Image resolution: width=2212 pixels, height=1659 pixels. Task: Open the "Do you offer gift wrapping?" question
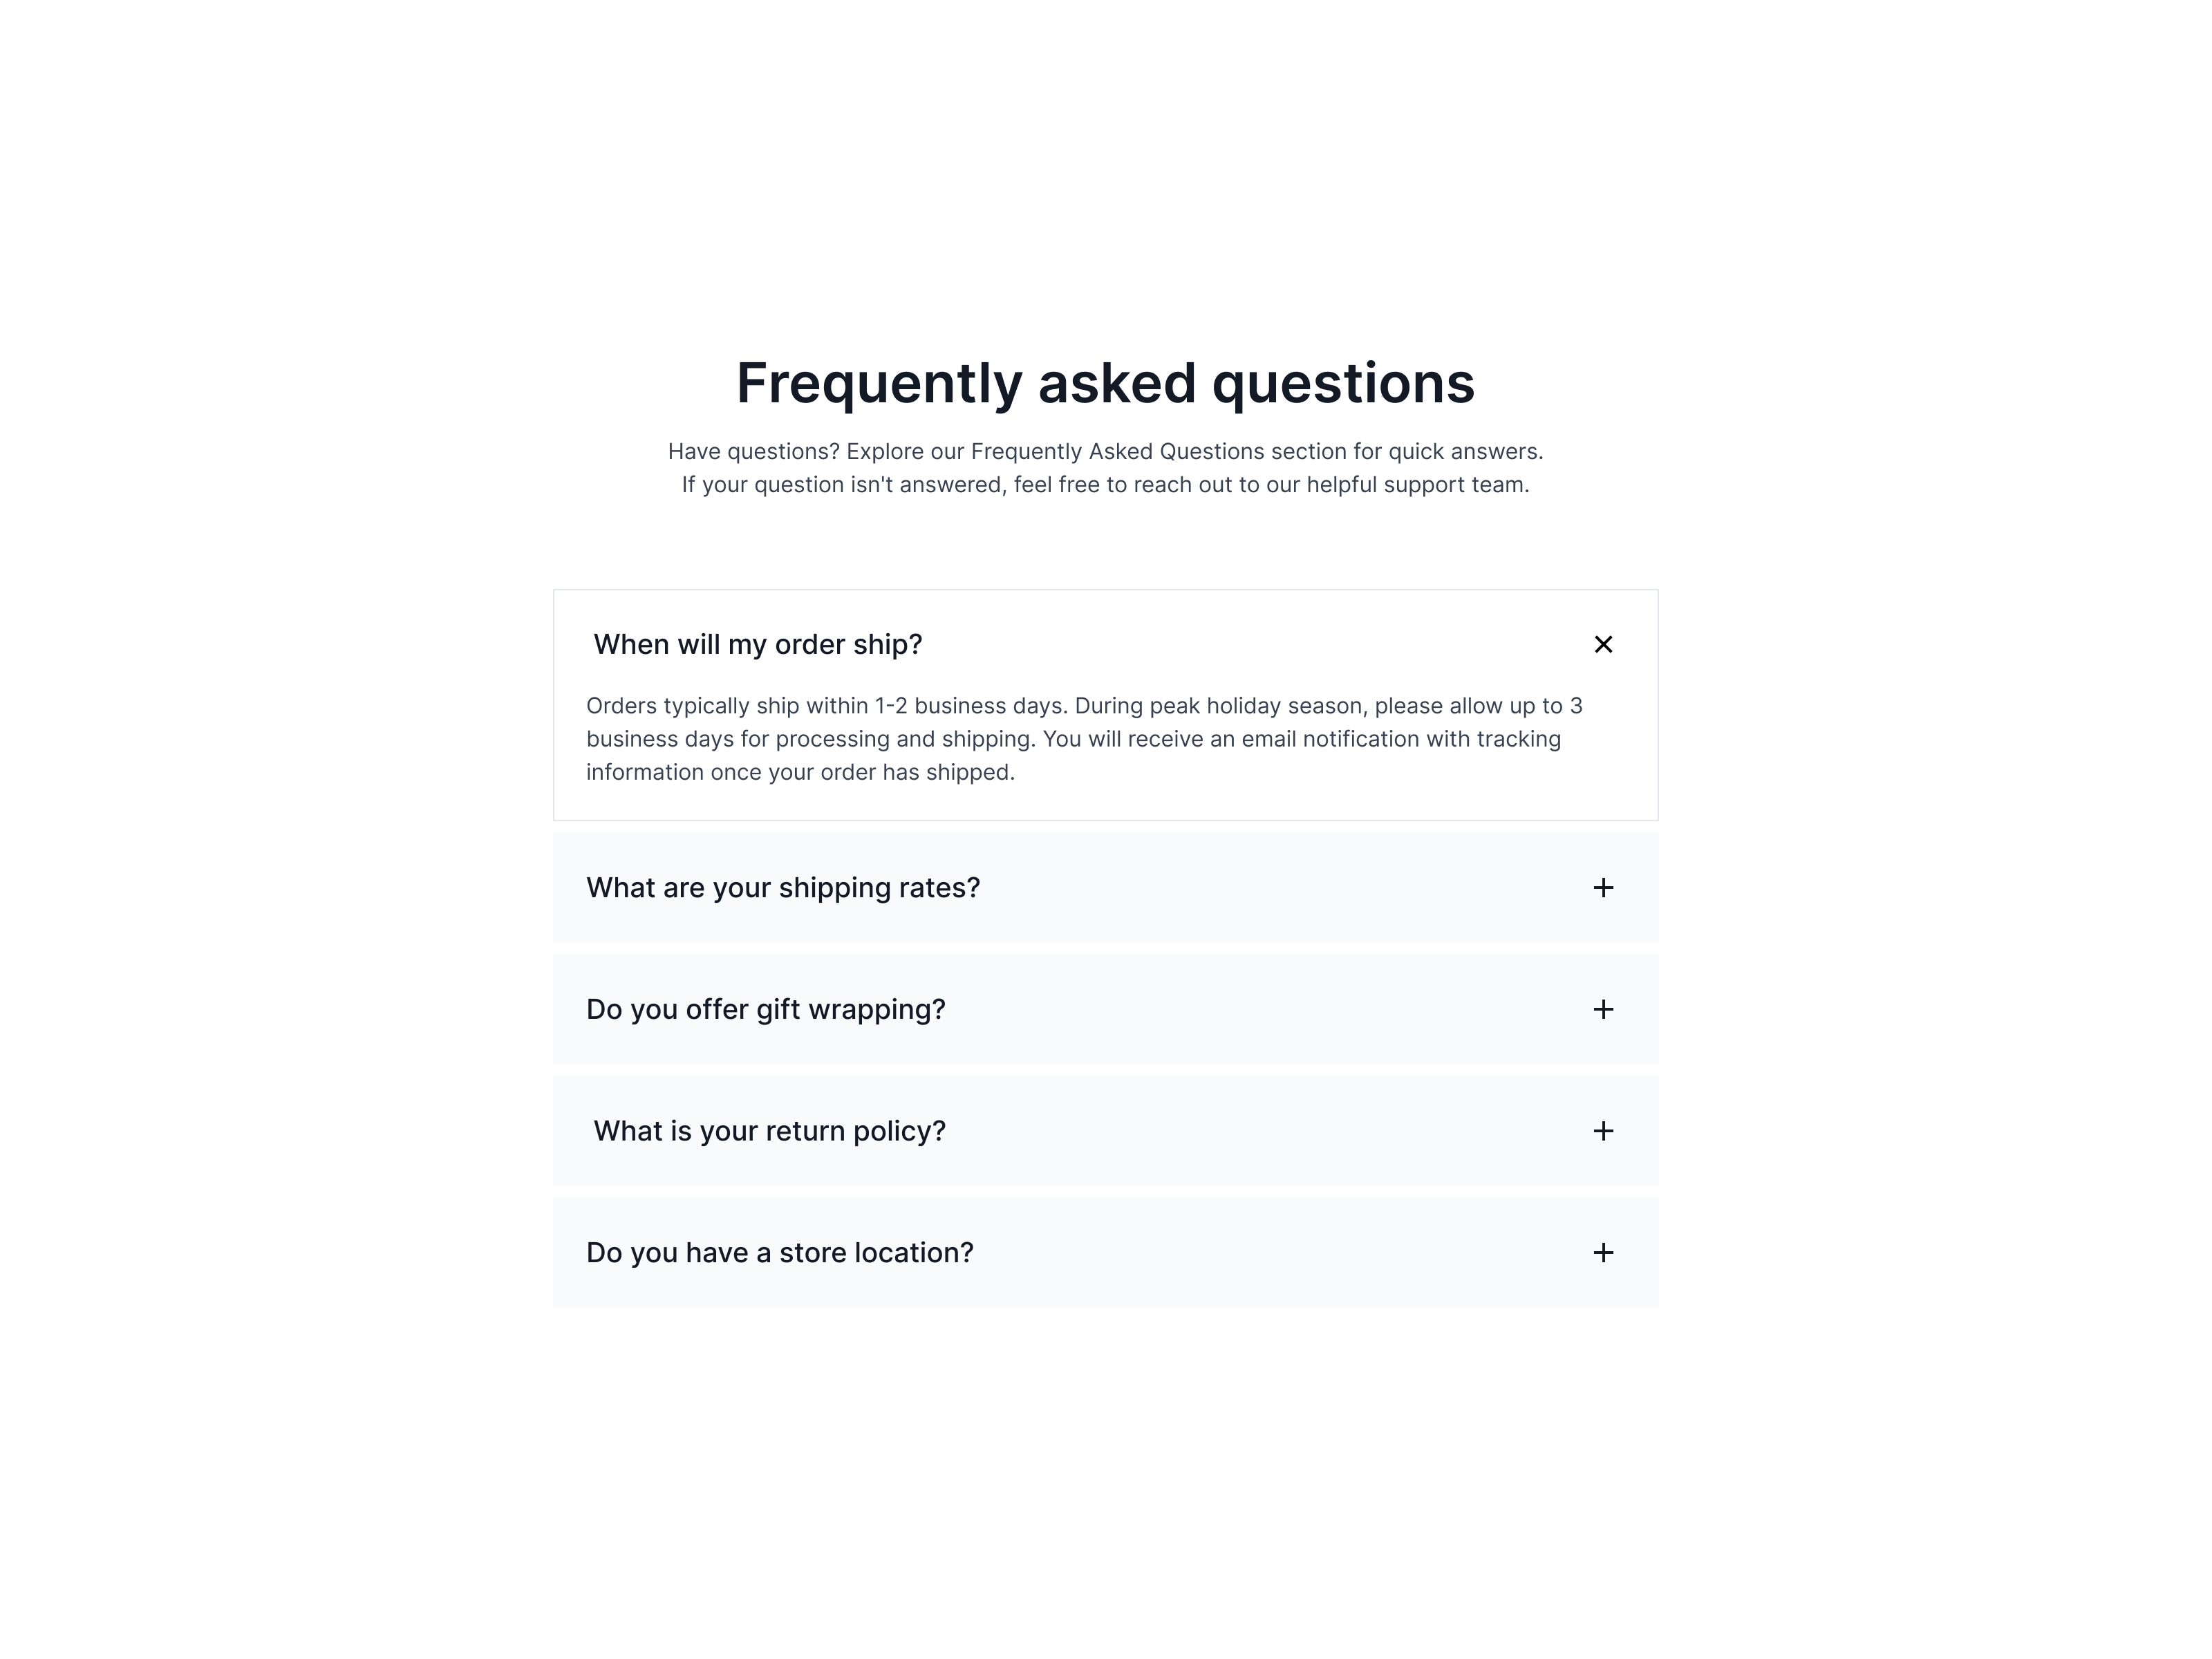coord(765,1009)
